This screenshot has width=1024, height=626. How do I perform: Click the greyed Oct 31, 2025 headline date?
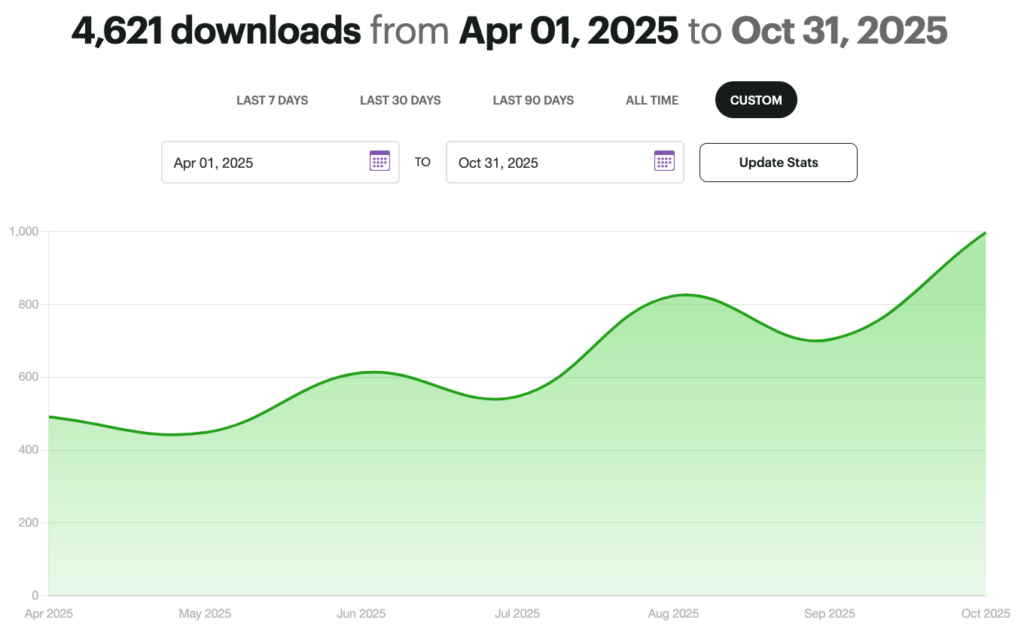[838, 32]
